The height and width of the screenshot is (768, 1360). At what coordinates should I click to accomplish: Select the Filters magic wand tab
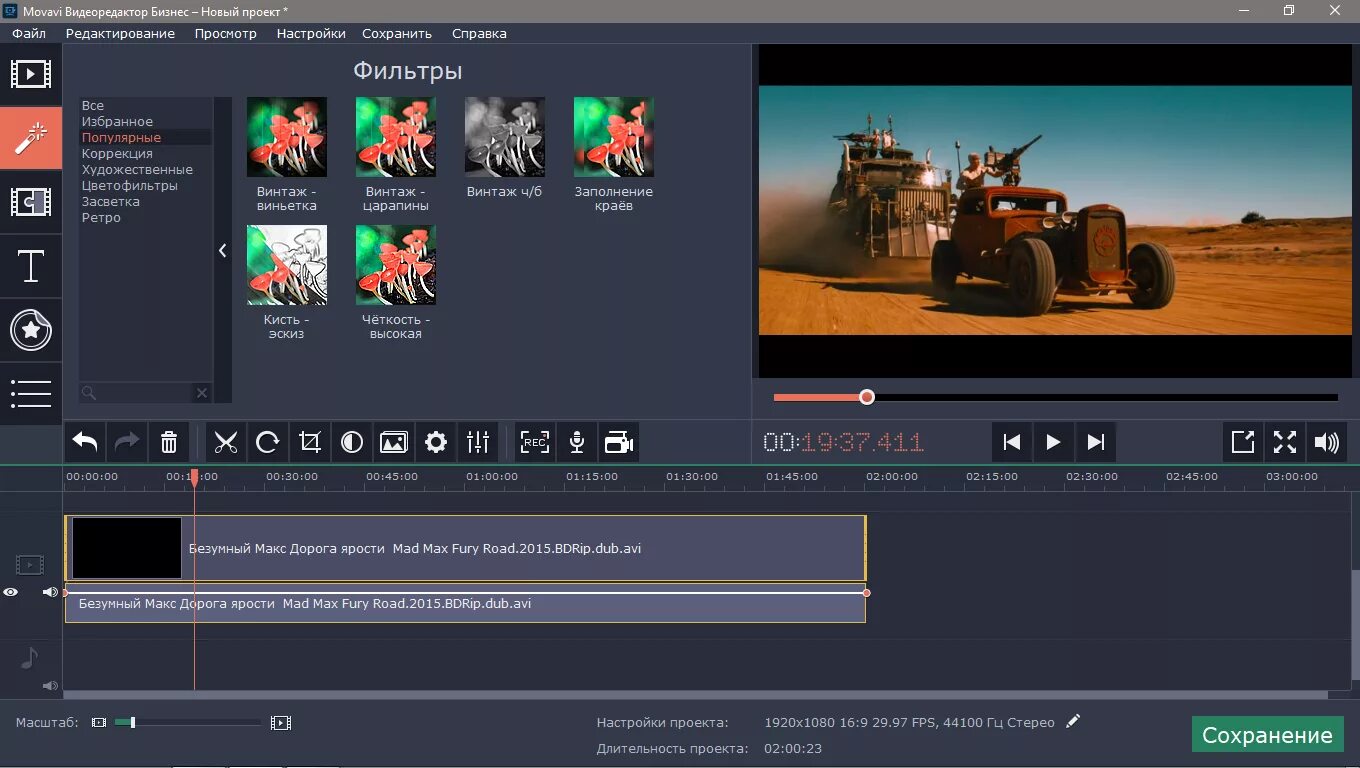point(31,138)
